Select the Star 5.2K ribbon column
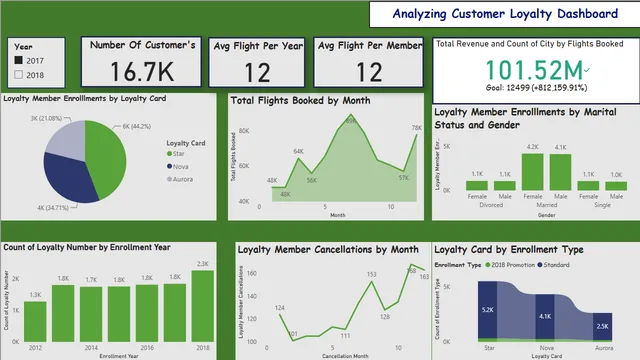Screen dimensions: 640x360 pos(487,311)
